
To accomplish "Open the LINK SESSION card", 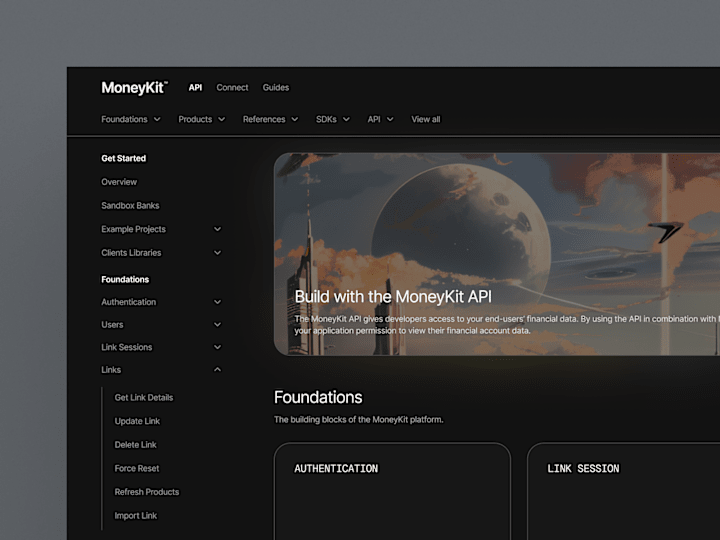I will [624, 491].
